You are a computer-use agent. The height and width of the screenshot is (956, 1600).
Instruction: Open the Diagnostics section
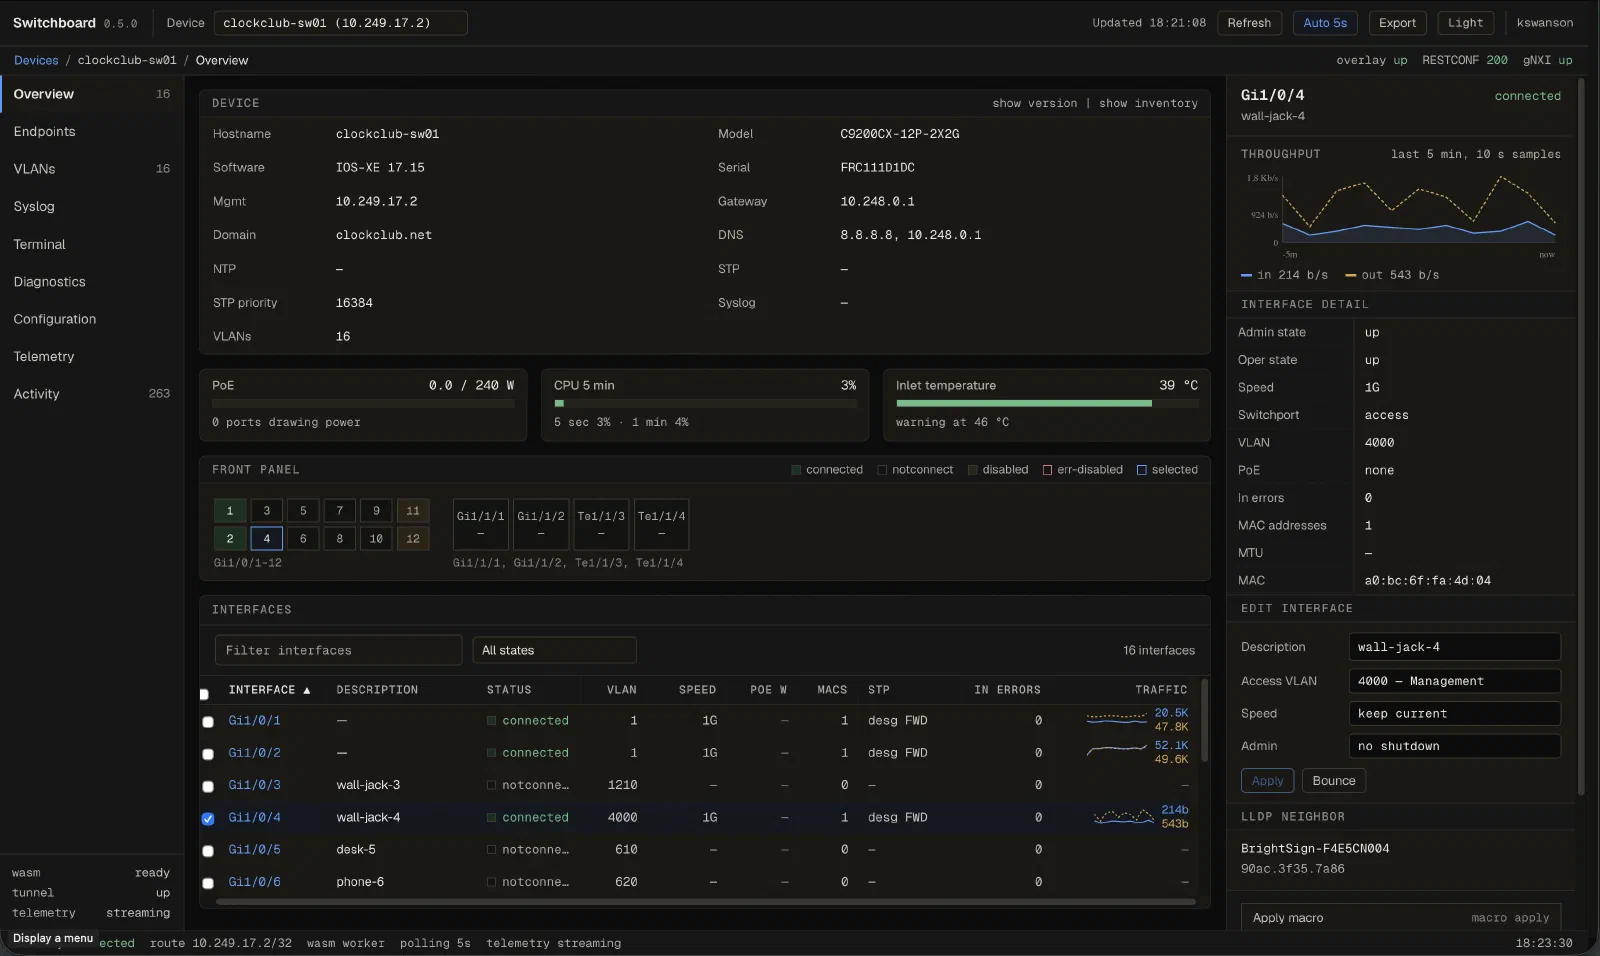(92, 282)
